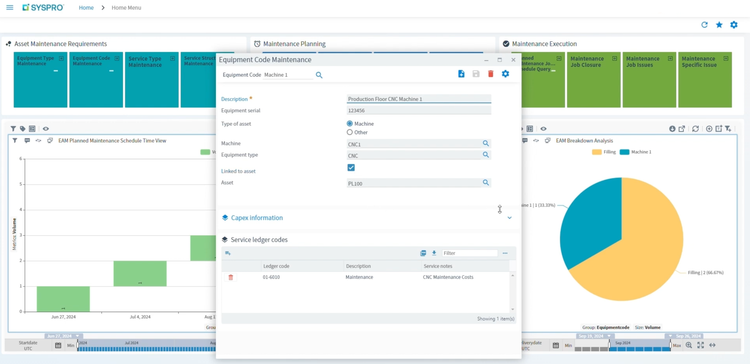
Task: Toggle the eye view icon on the left dashboard
Action: tap(46, 129)
